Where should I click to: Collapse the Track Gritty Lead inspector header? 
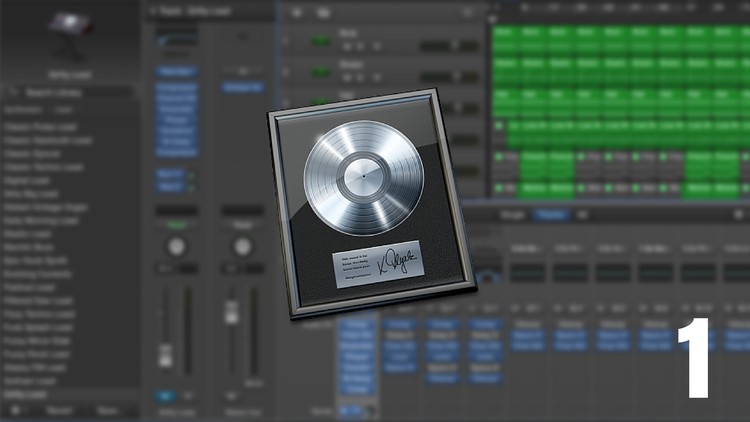[154, 11]
